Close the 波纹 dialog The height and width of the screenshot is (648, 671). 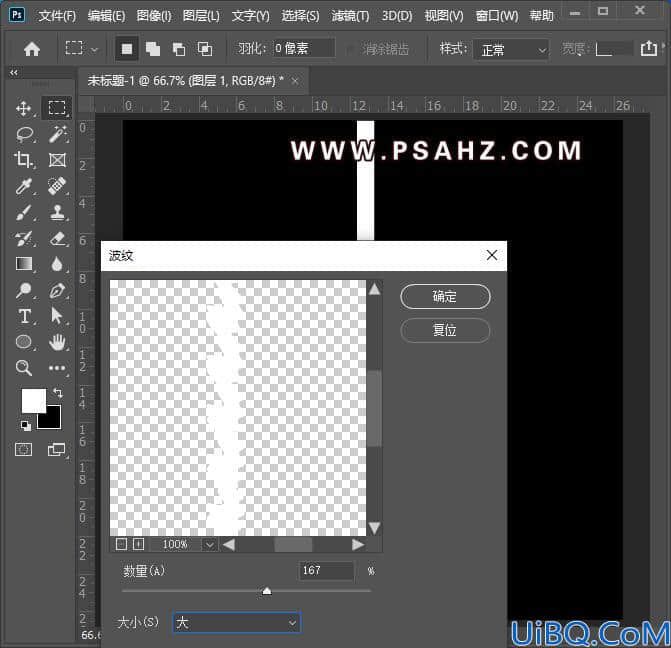point(492,256)
